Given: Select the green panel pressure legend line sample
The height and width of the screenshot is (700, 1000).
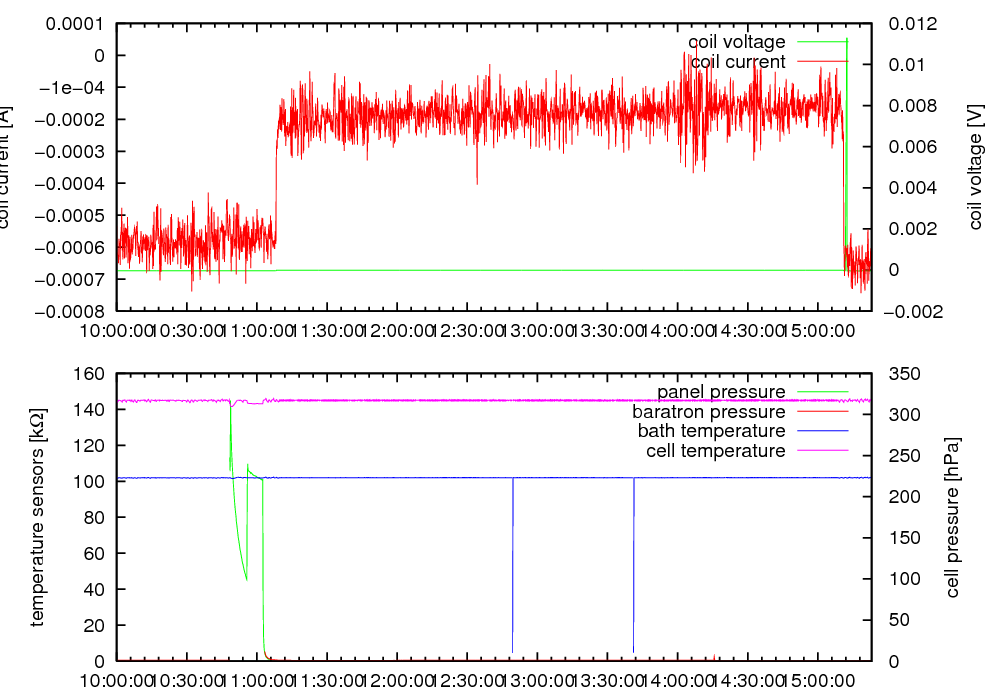Looking at the screenshot, I should (x=820, y=391).
